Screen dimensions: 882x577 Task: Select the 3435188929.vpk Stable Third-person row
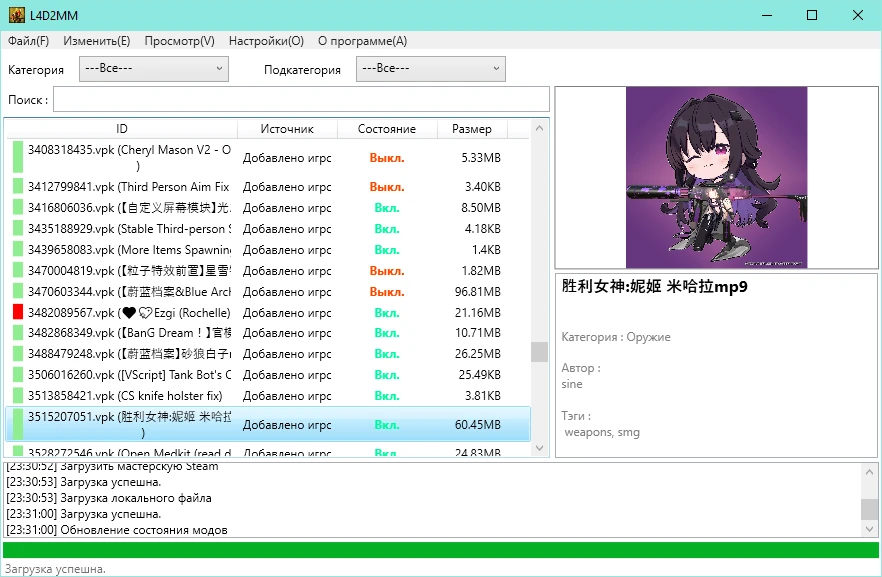click(x=268, y=228)
